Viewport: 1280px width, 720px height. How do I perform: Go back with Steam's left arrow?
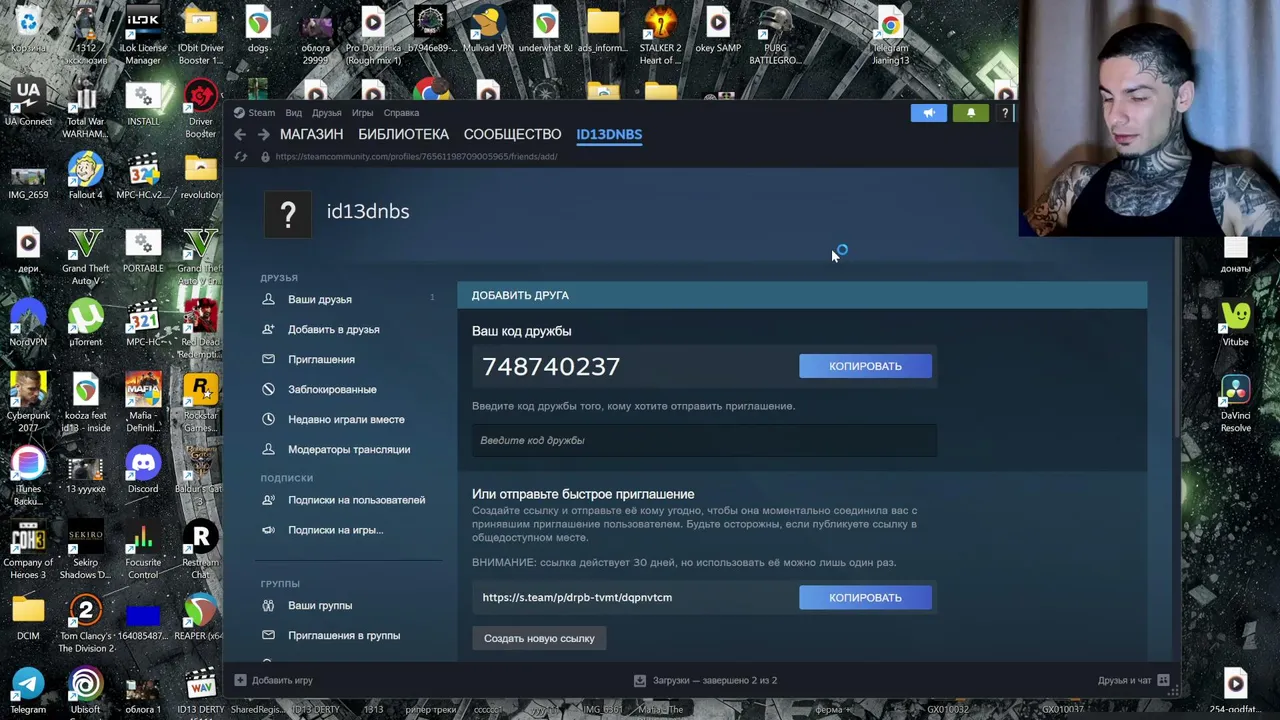pos(240,134)
